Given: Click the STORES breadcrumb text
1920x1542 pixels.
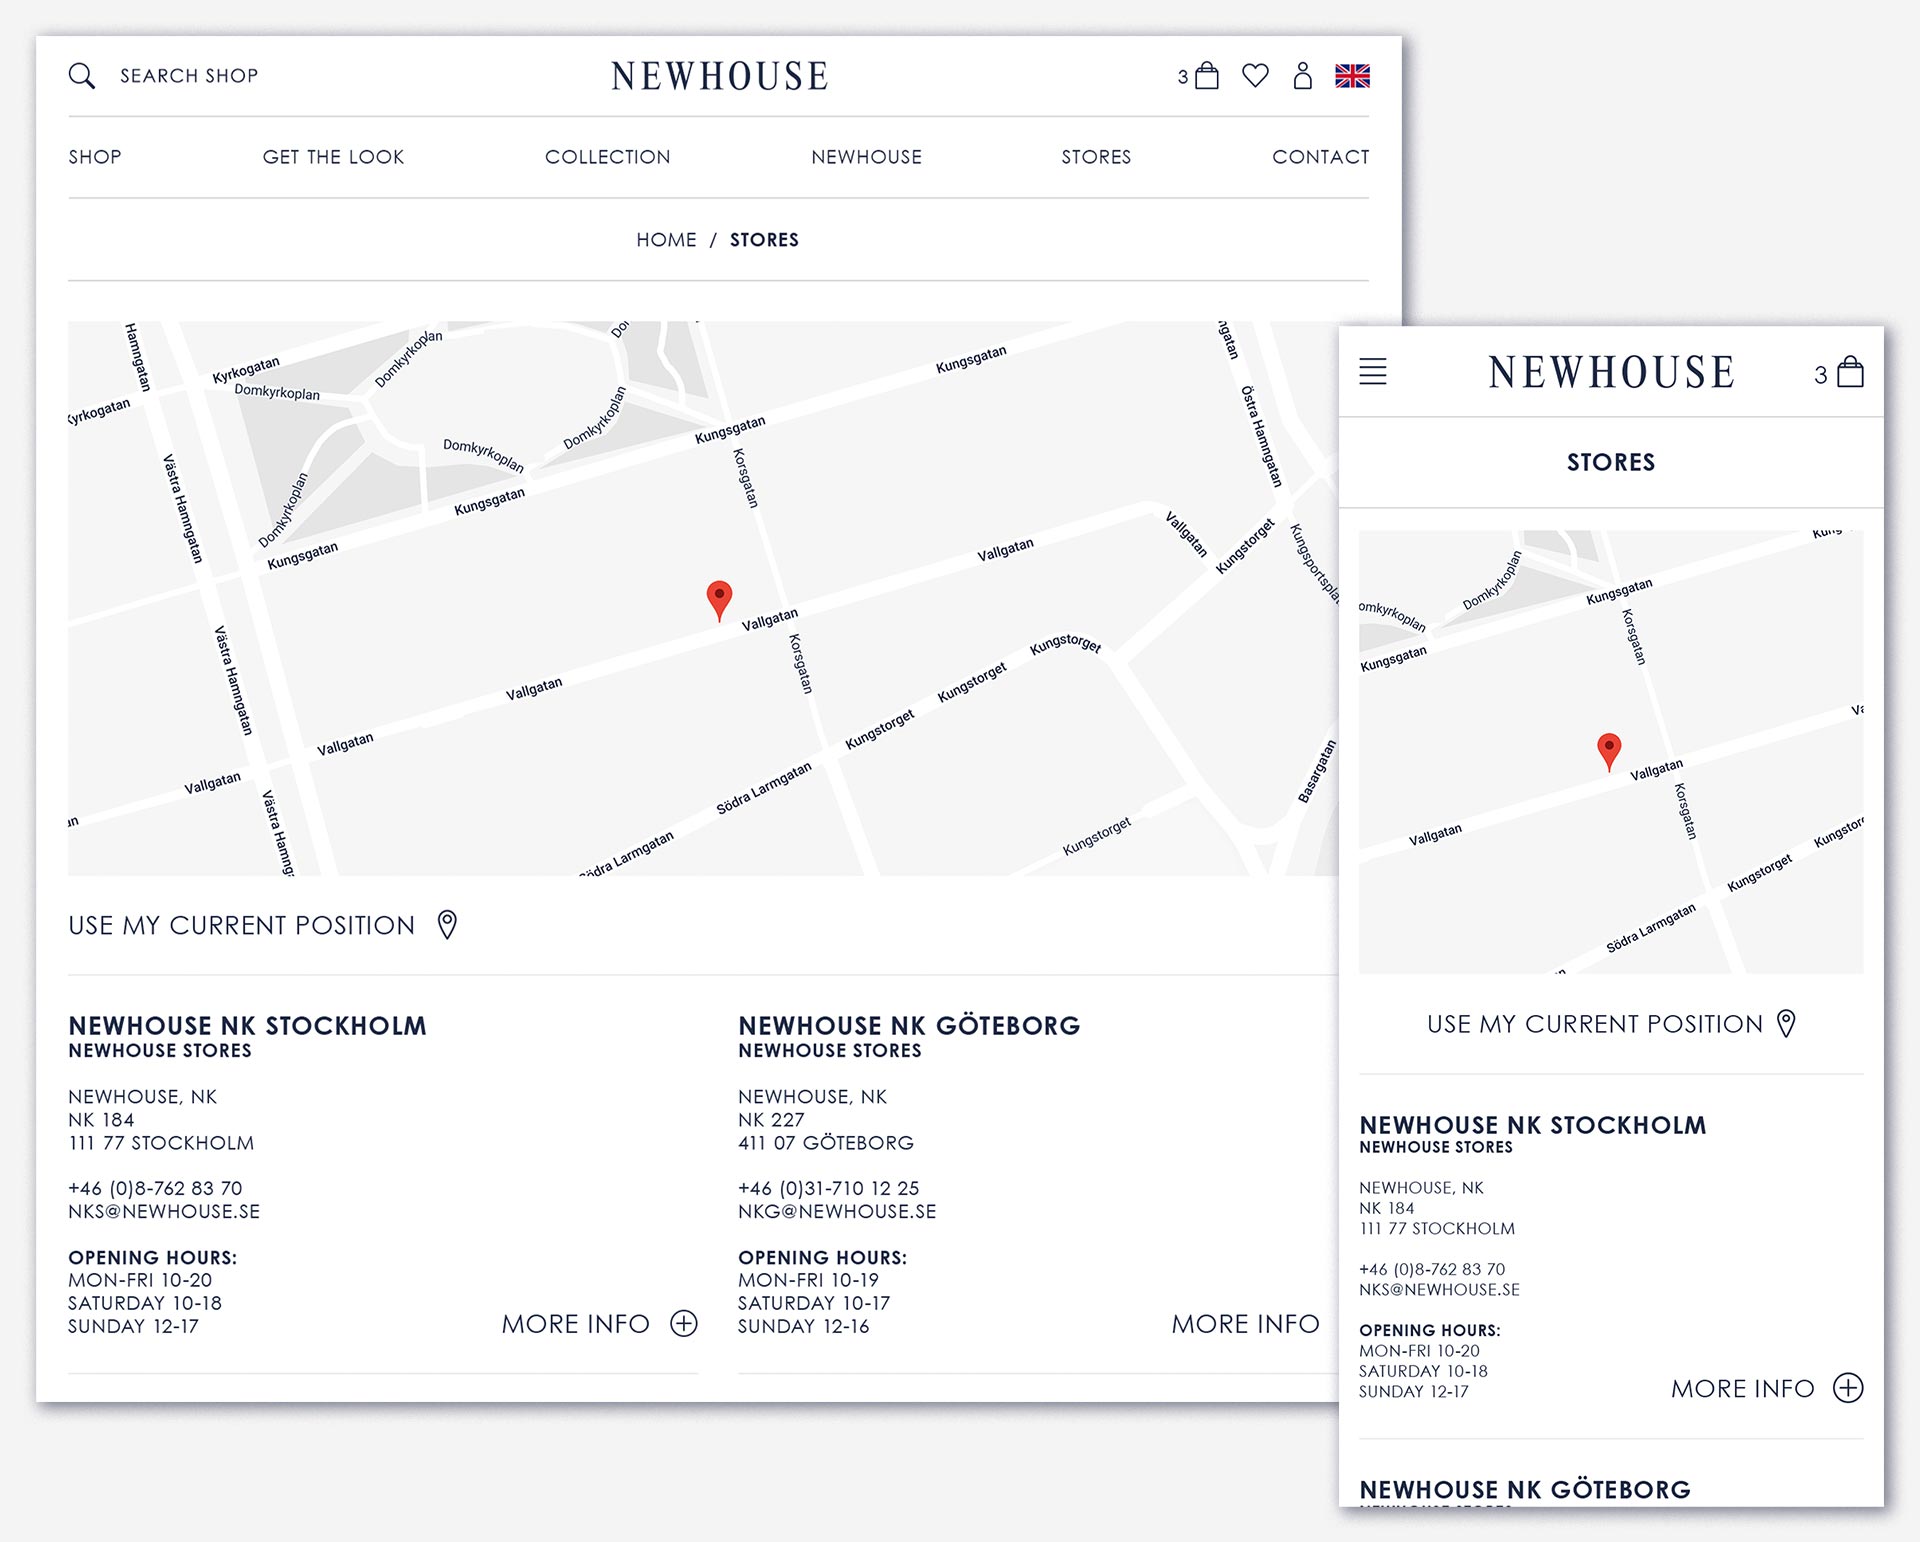Looking at the screenshot, I should tap(764, 240).
